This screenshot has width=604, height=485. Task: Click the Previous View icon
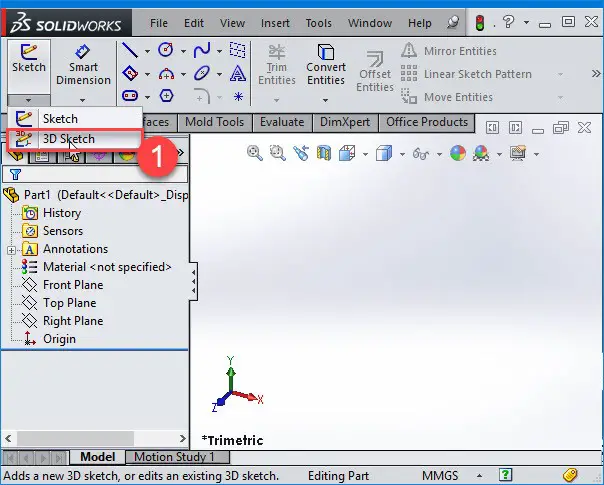pos(301,153)
